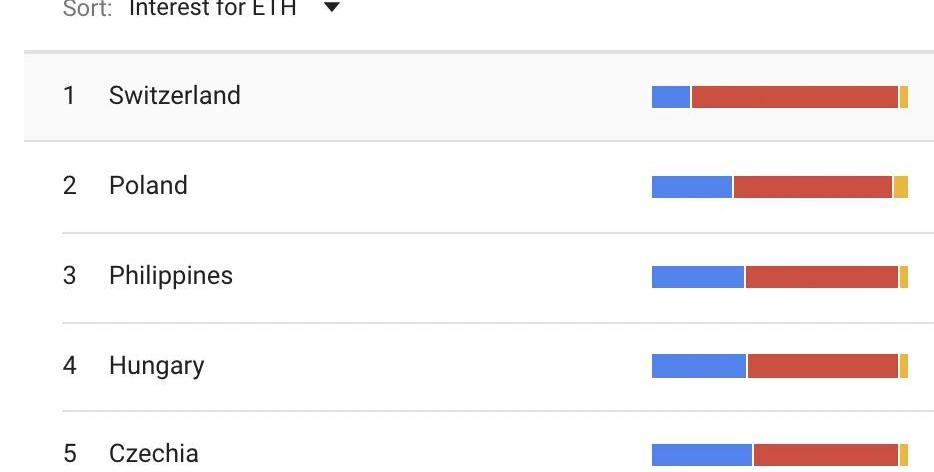The height and width of the screenshot is (472, 934).
Task: Click Switzerland's blue bar segment
Action: pyautogui.click(x=670, y=97)
